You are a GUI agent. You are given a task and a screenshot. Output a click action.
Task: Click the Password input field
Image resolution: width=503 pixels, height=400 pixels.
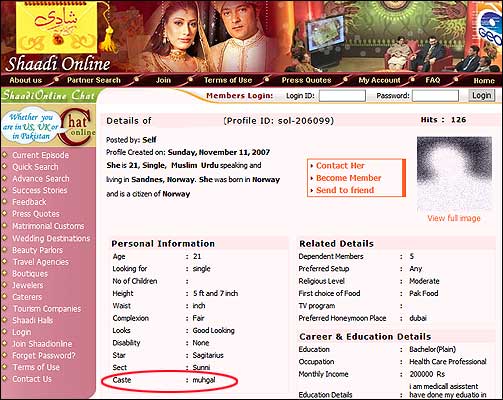(435, 96)
